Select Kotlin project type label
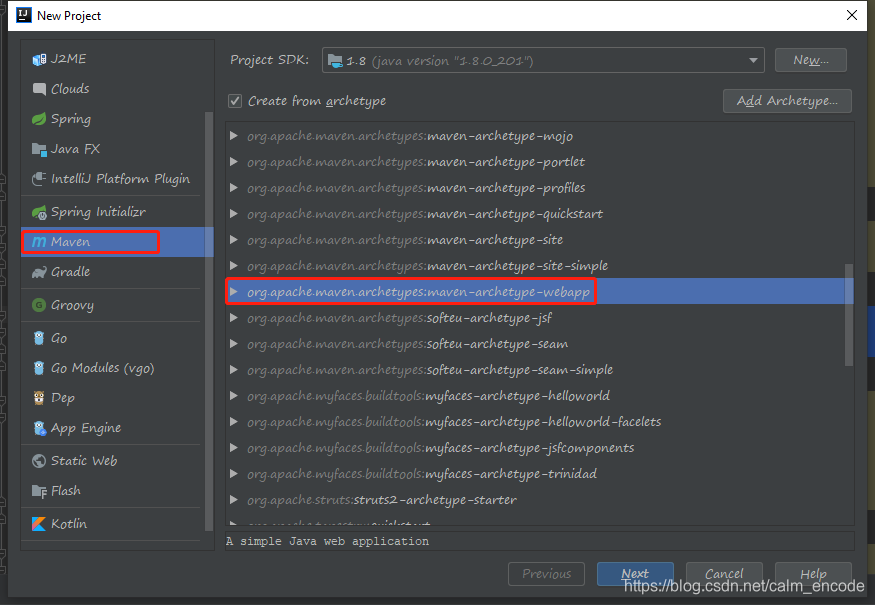The image size is (875, 605). pyautogui.click(x=69, y=524)
